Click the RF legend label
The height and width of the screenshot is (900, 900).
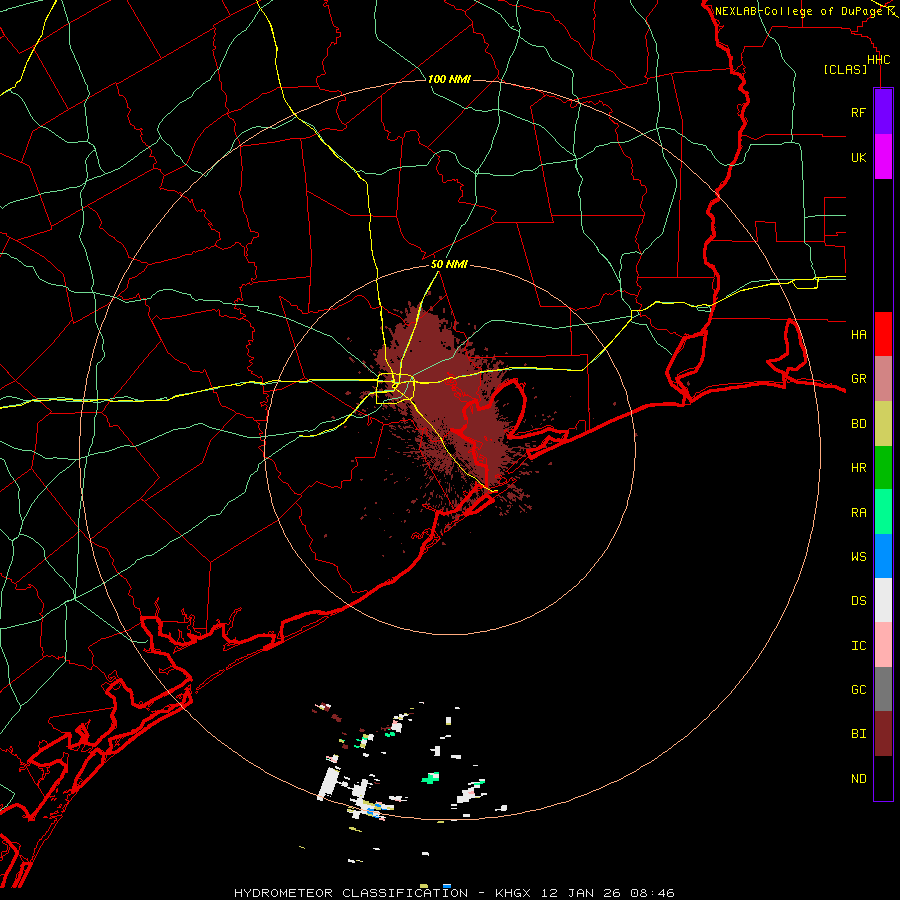858,113
